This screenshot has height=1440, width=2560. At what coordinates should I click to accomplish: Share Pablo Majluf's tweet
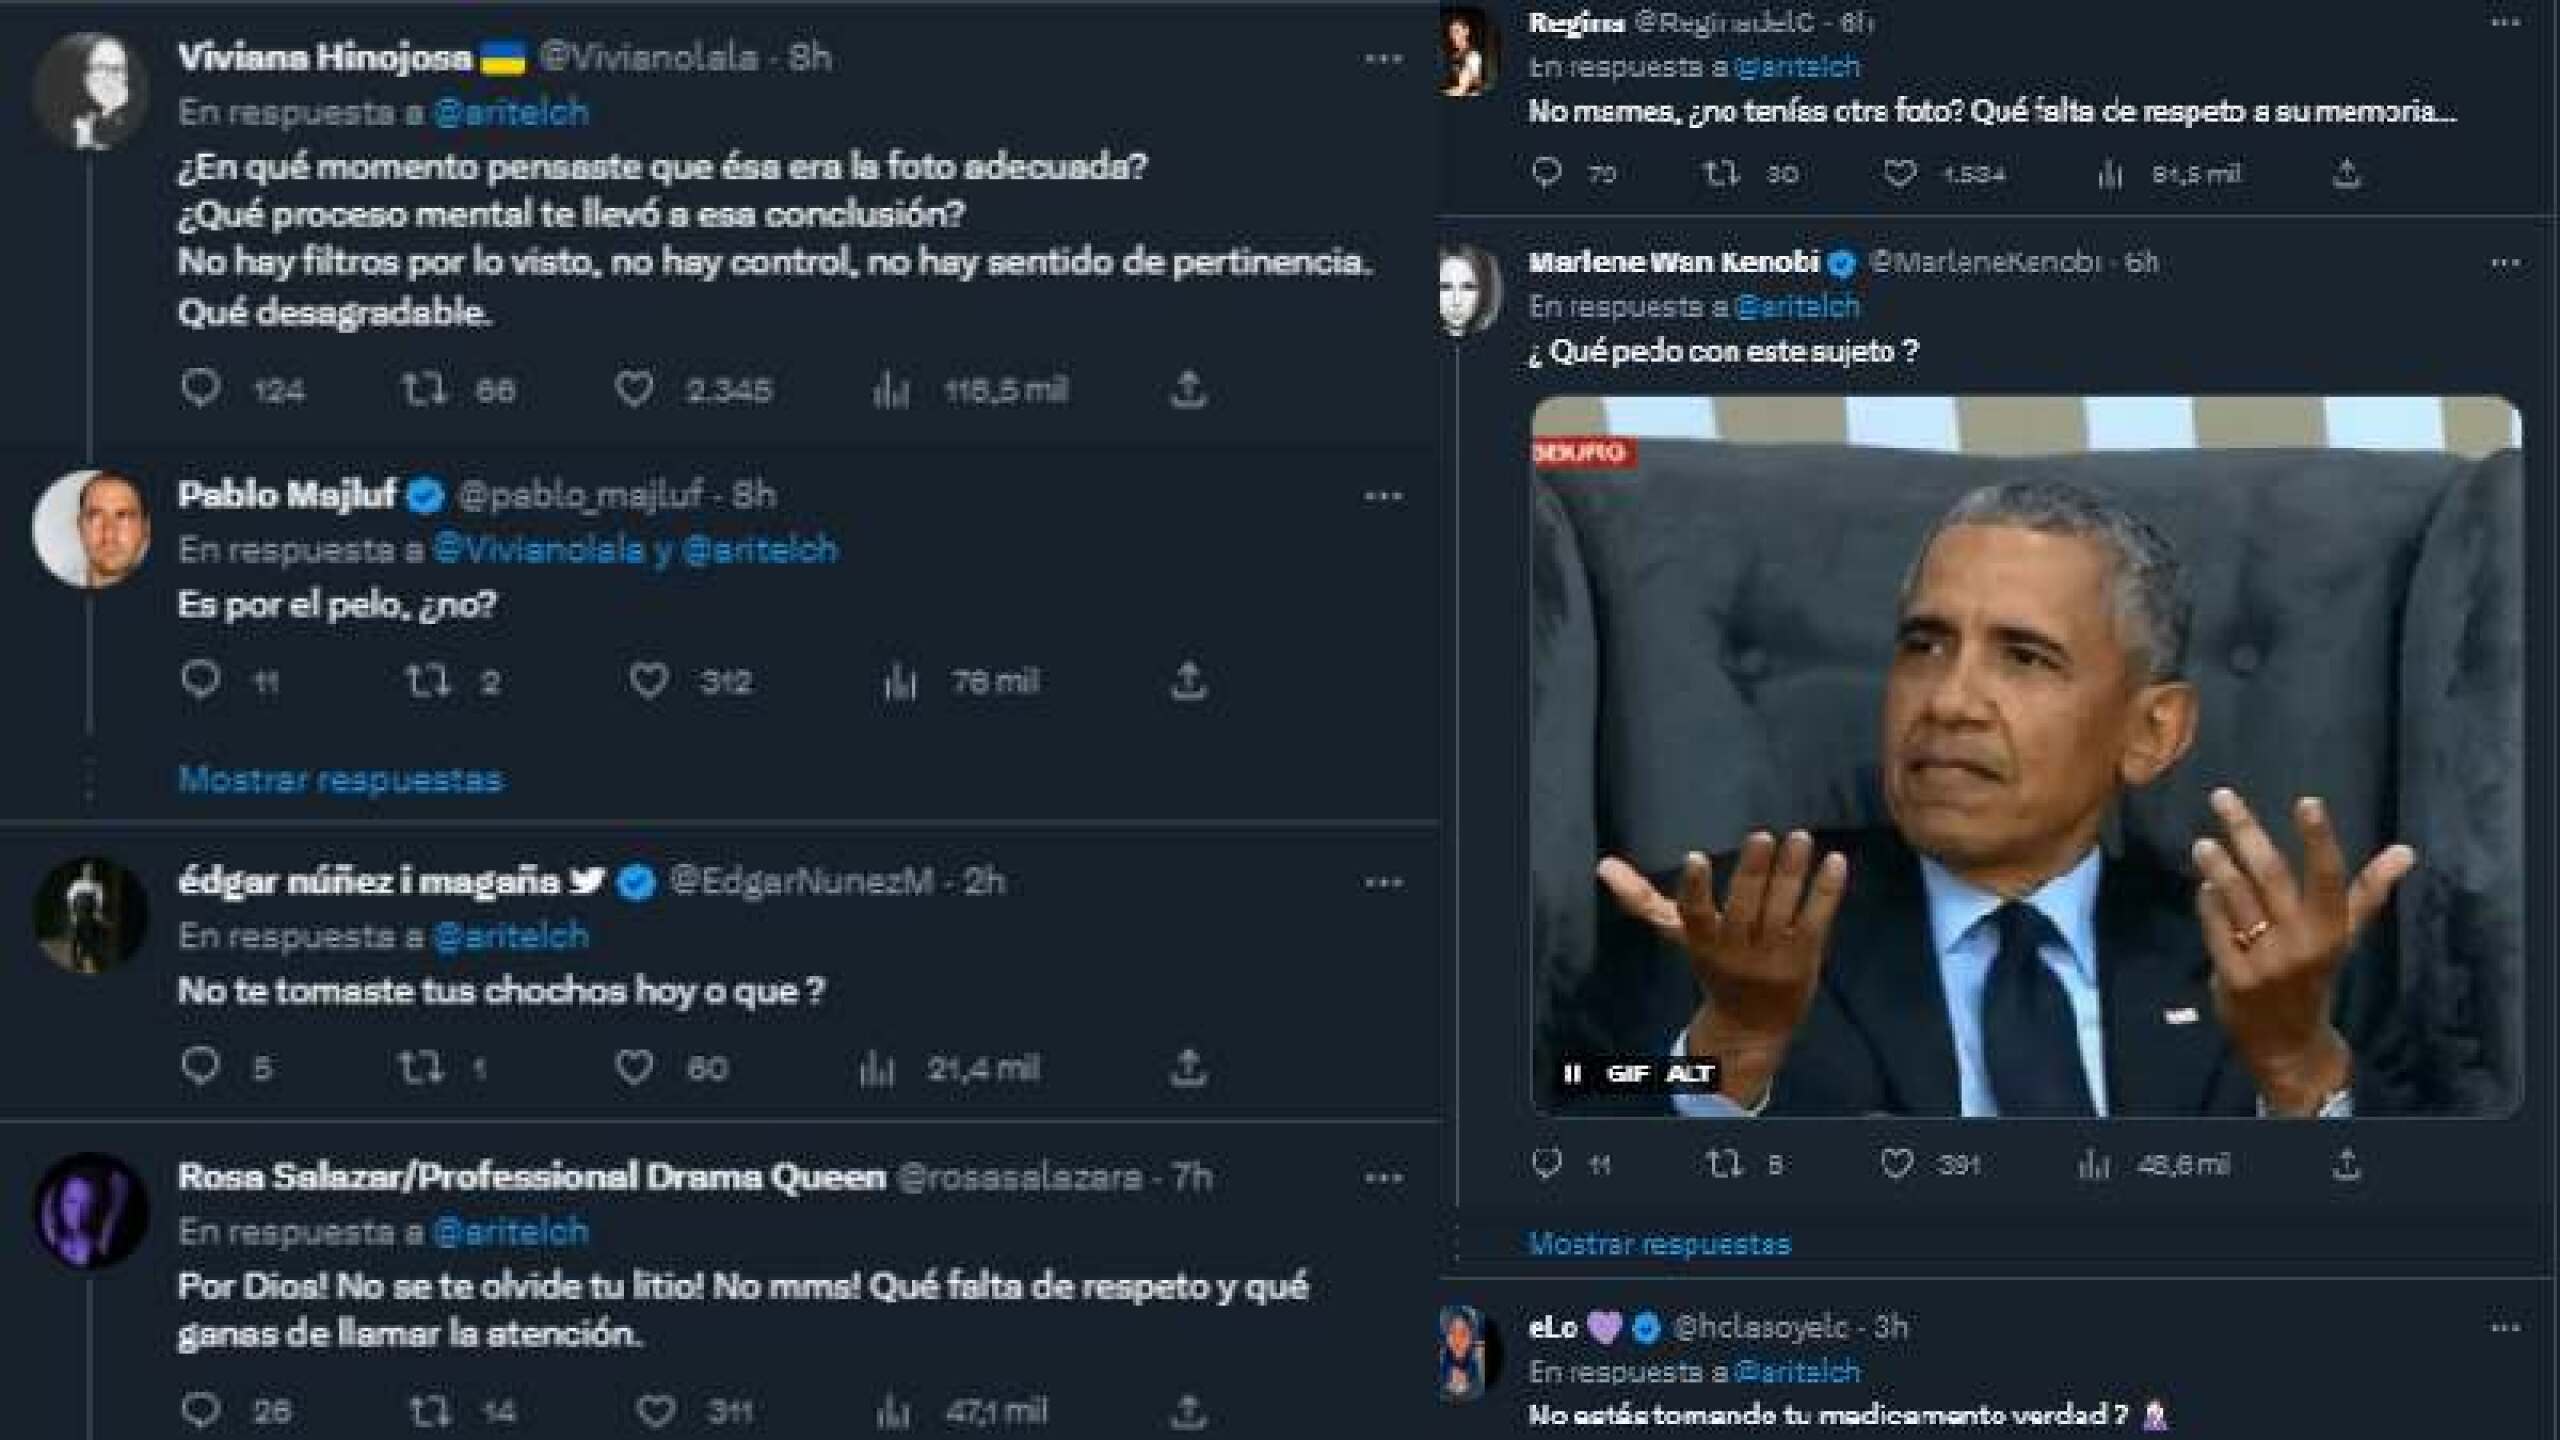[1188, 681]
